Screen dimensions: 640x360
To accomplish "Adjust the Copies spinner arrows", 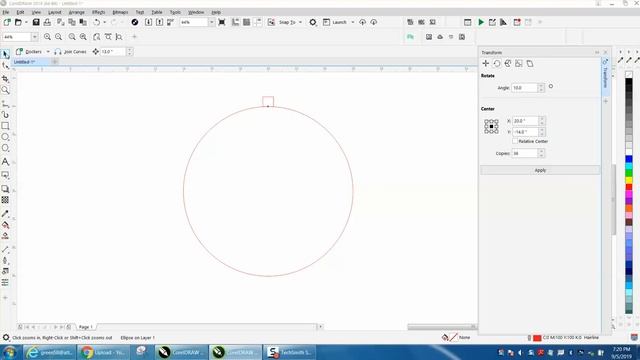I will pos(541,153).
